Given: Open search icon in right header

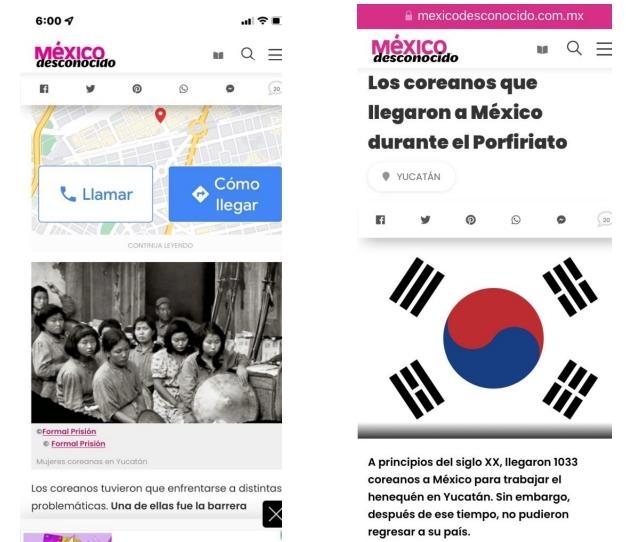Looking at the screenshot, I should coord(574,48).
